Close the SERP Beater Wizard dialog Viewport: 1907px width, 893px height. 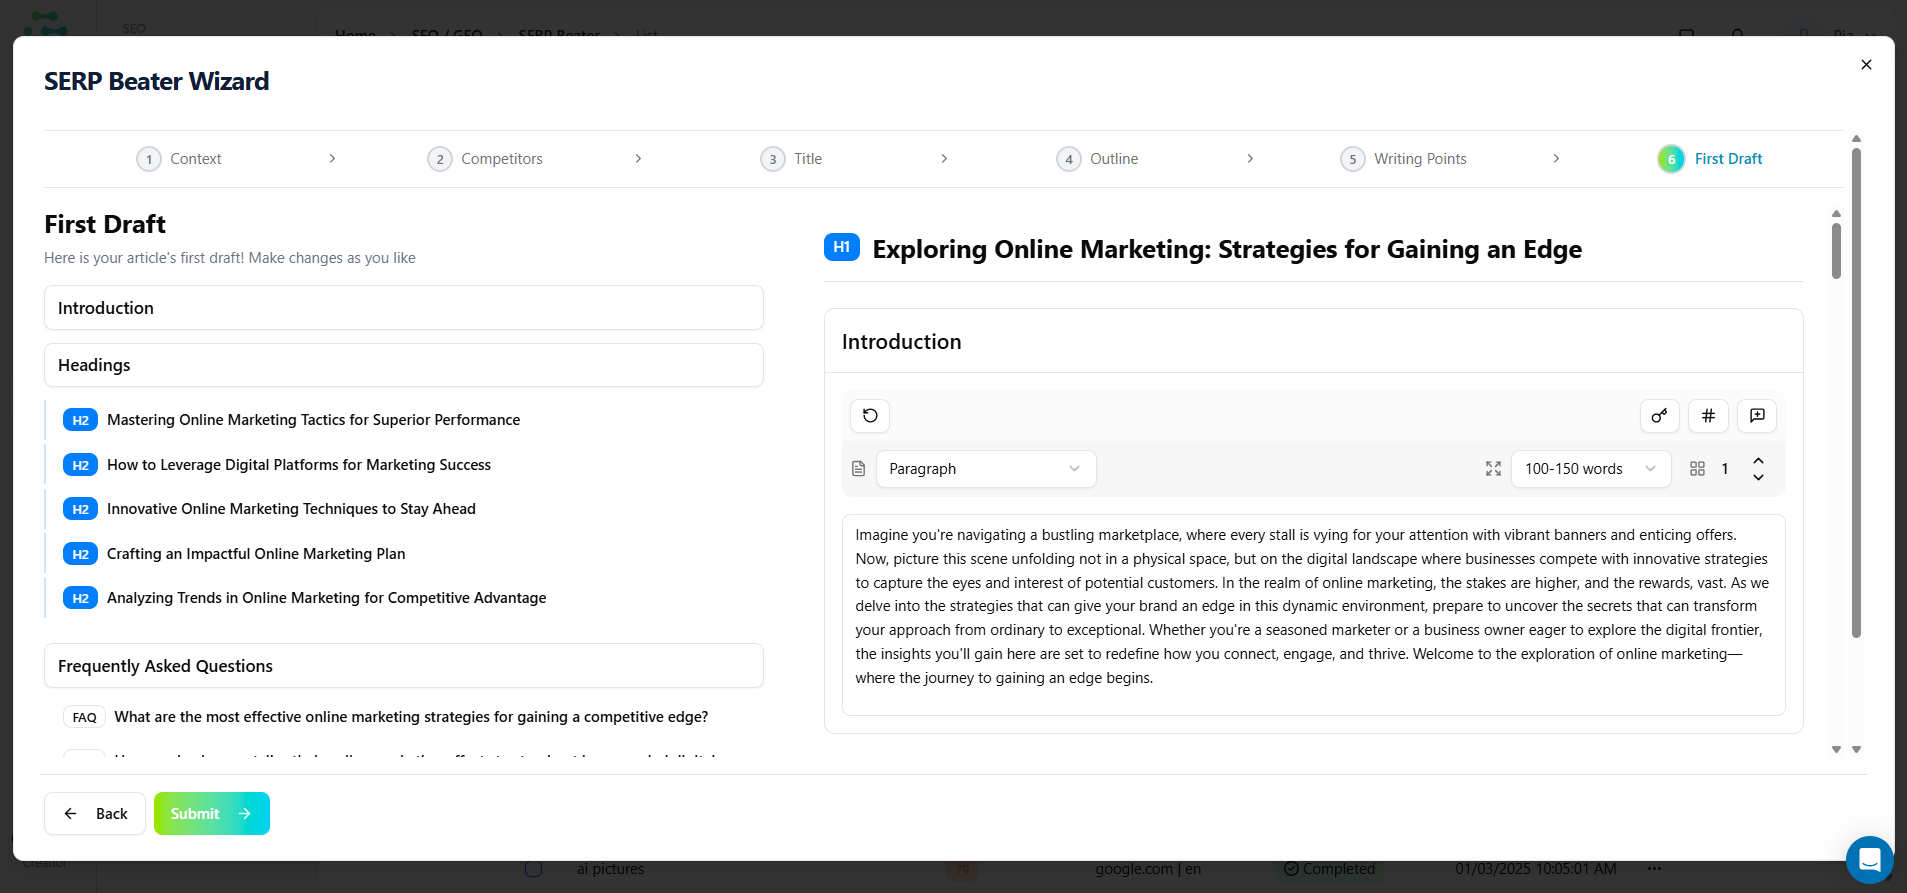(x=1866, y=65)
